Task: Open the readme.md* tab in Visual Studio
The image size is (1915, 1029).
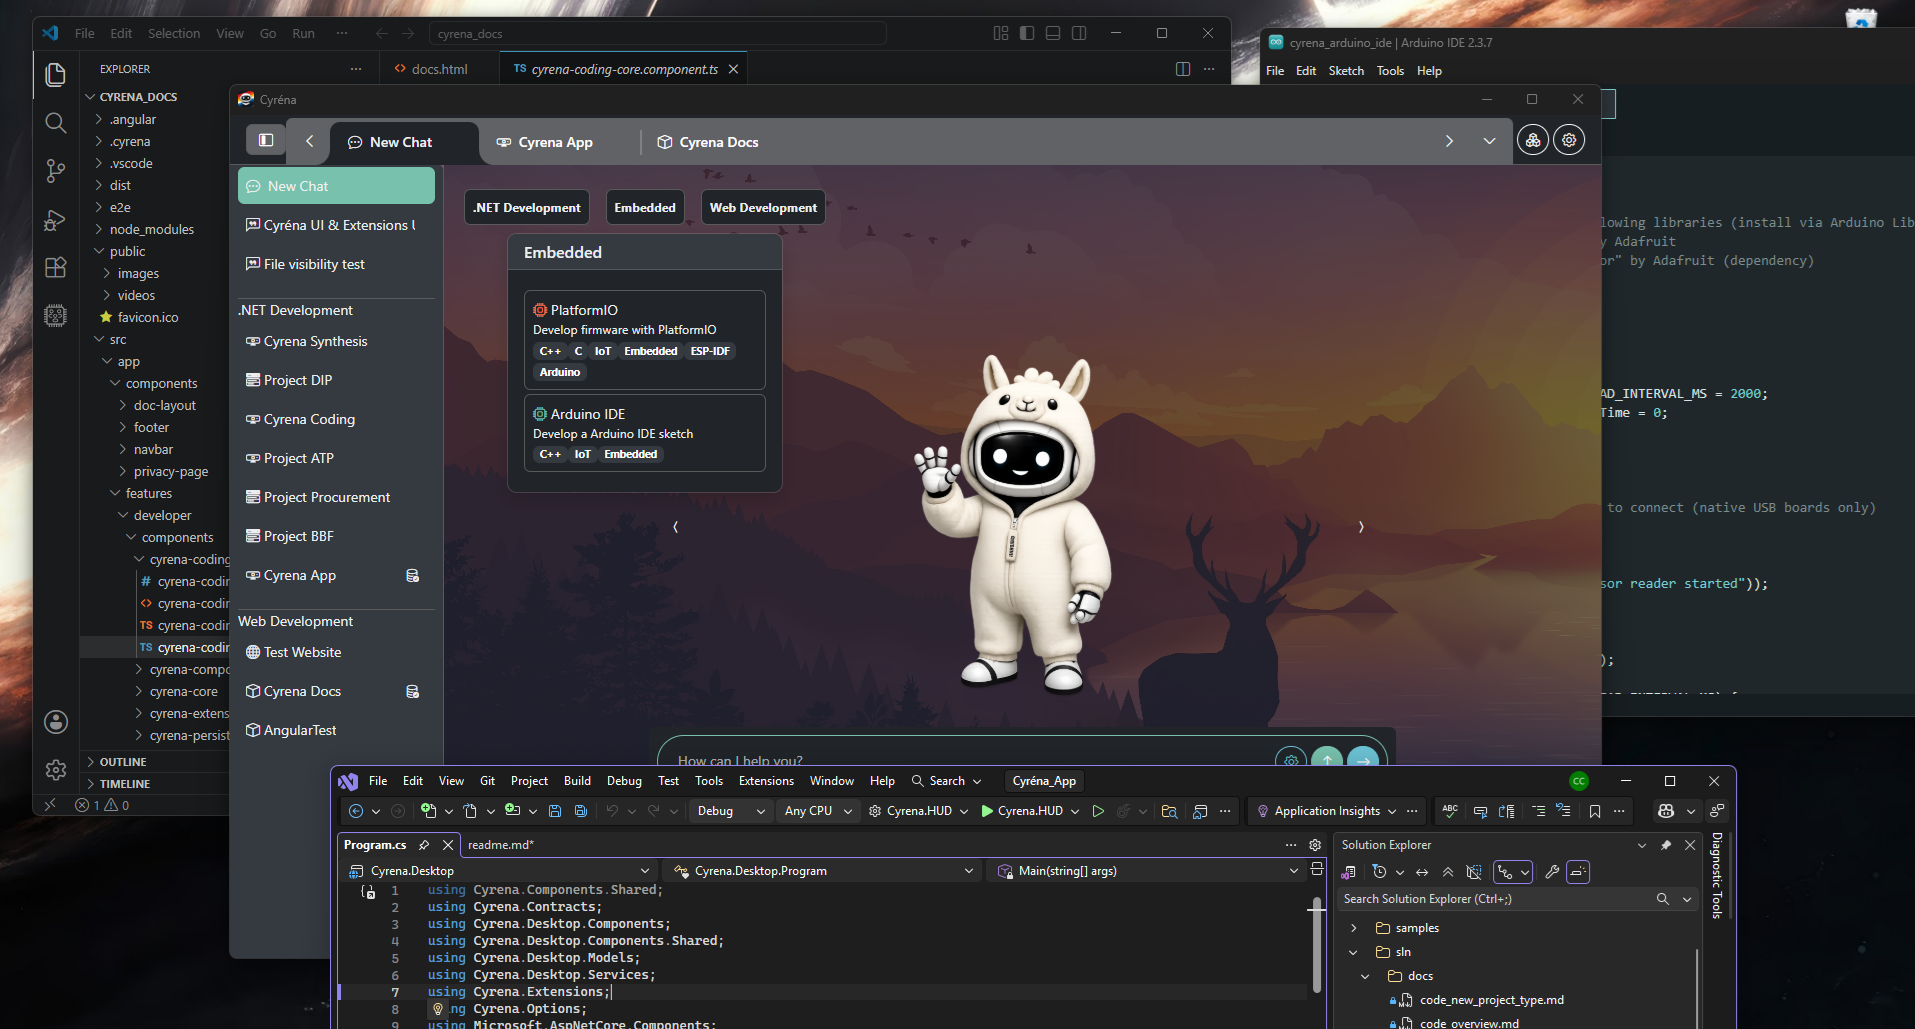Action: 501,845
